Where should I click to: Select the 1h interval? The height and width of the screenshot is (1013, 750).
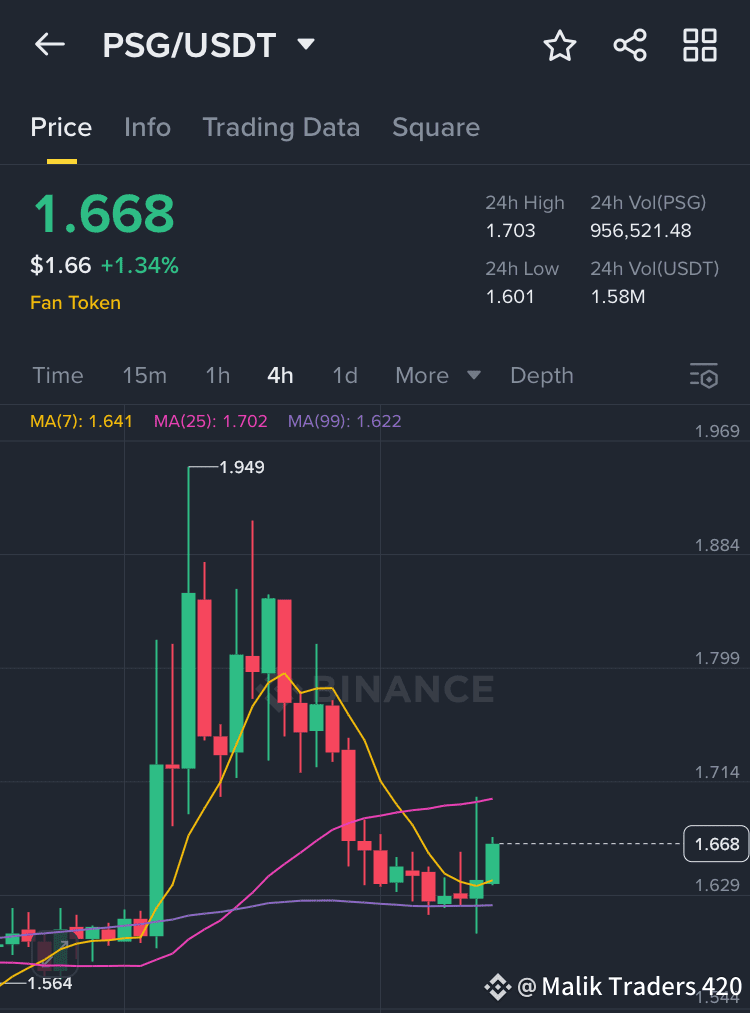coord(218,375)
